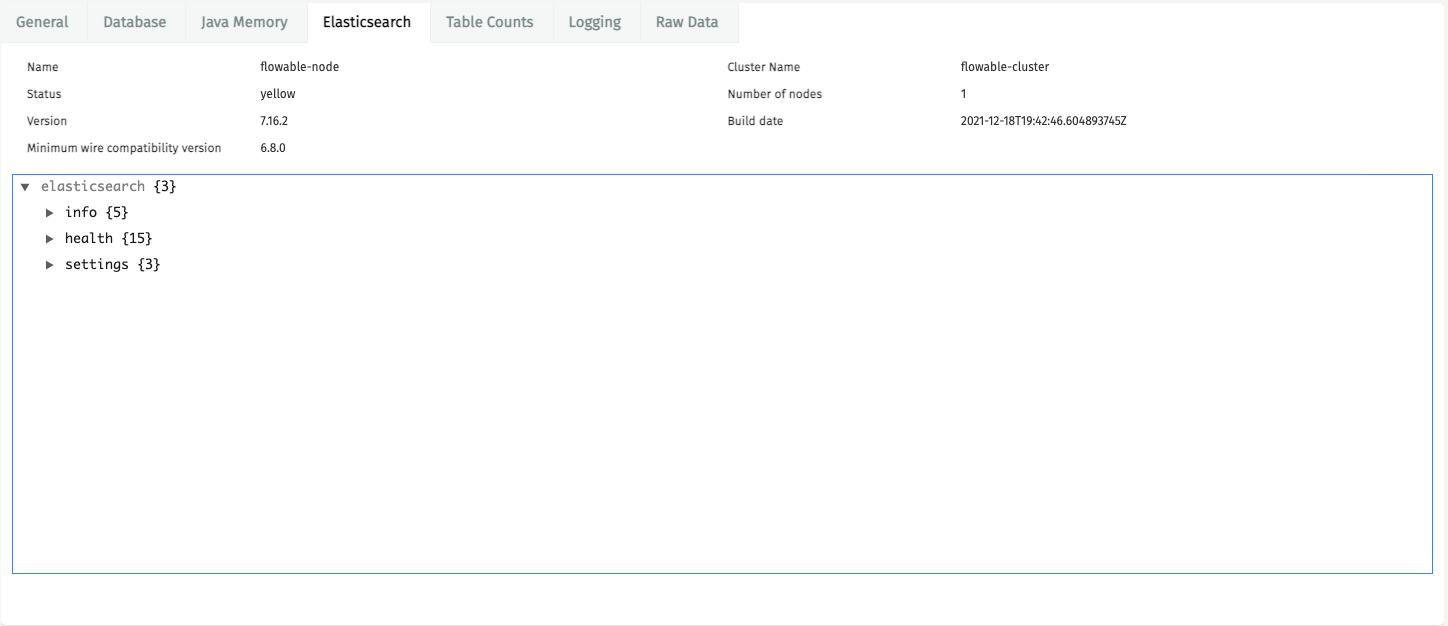Open the Database tab
1448x626 pixels.
[134, 21]
